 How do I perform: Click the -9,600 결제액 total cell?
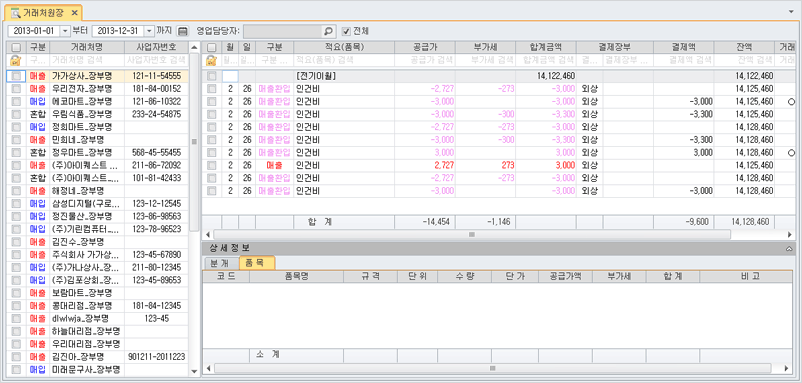point(683,222)
